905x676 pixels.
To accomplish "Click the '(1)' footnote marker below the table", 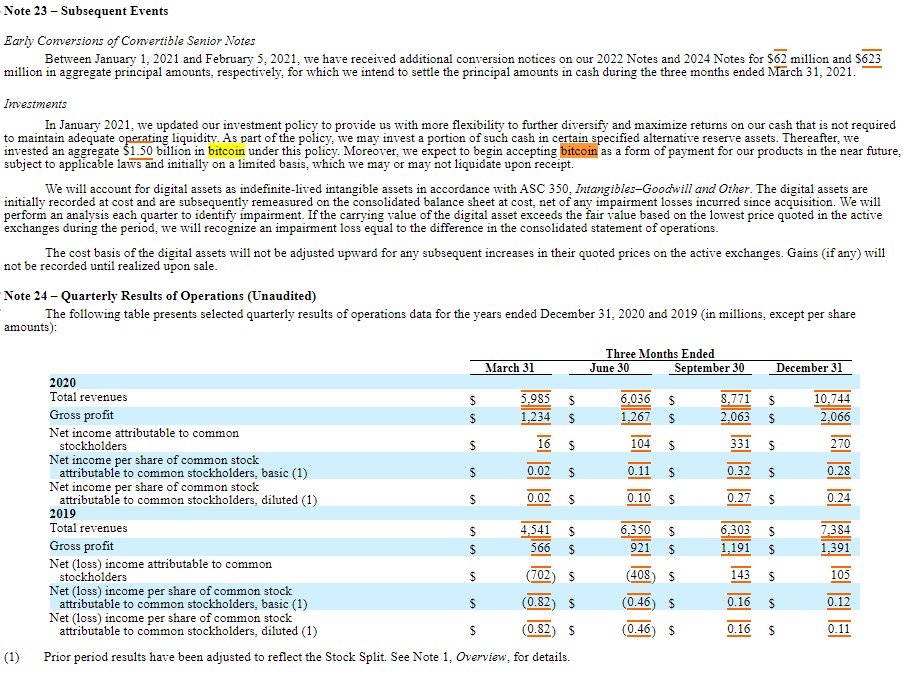I will click(x=12, y=657).
